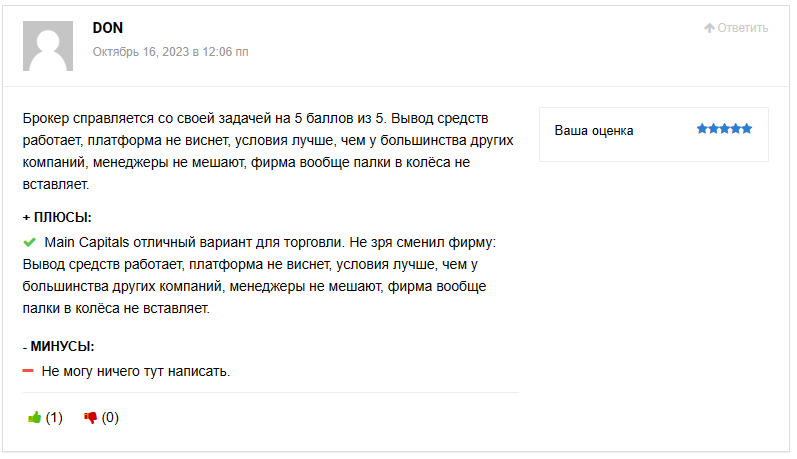Click the green checkmark under ПЛЮСЫ

pyautogui.click(x=29, y=242)
